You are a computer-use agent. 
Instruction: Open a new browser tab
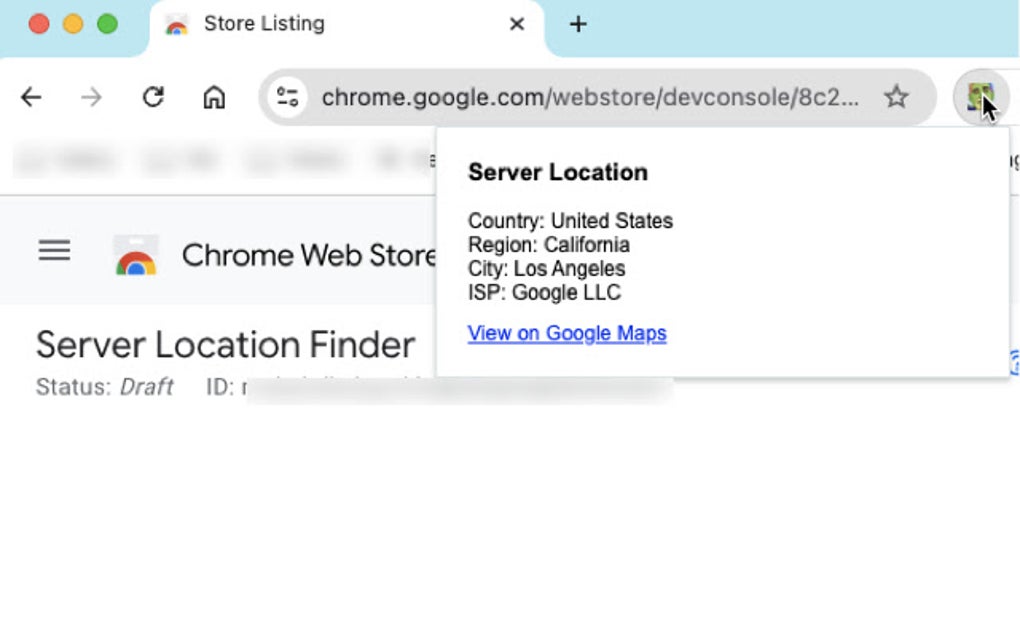pos(578,24)
